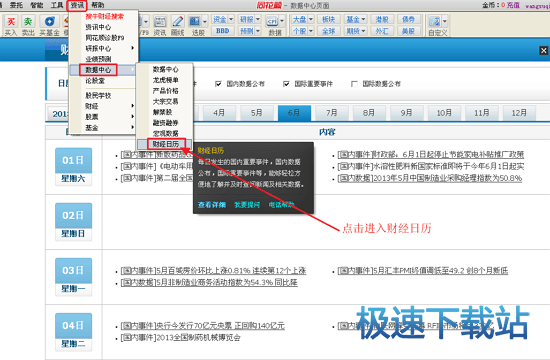Click the 债券 bonds toolbar button
This screenshot has height=360, width=550.
point(409,19)
